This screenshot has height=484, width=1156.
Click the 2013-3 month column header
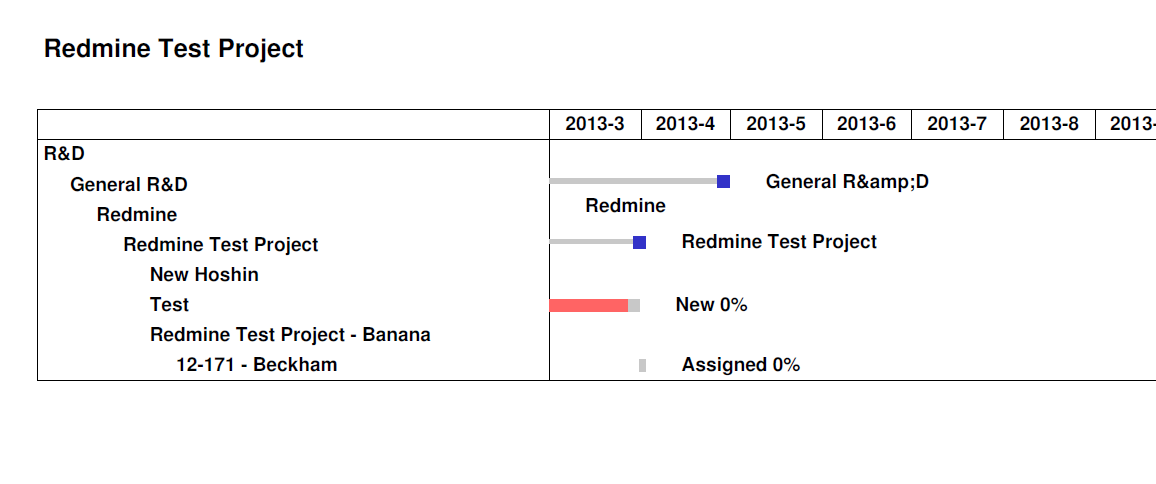pyautogui.click(x=595, y=124)
